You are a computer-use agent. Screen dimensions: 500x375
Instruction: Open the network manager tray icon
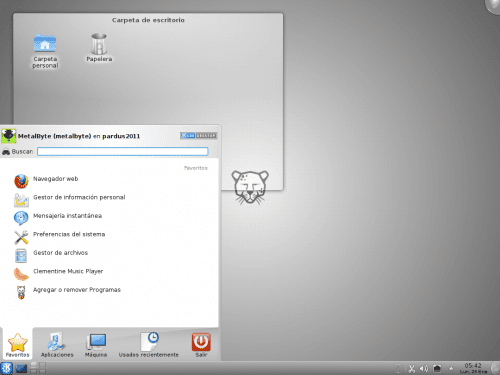coord(437,369)
